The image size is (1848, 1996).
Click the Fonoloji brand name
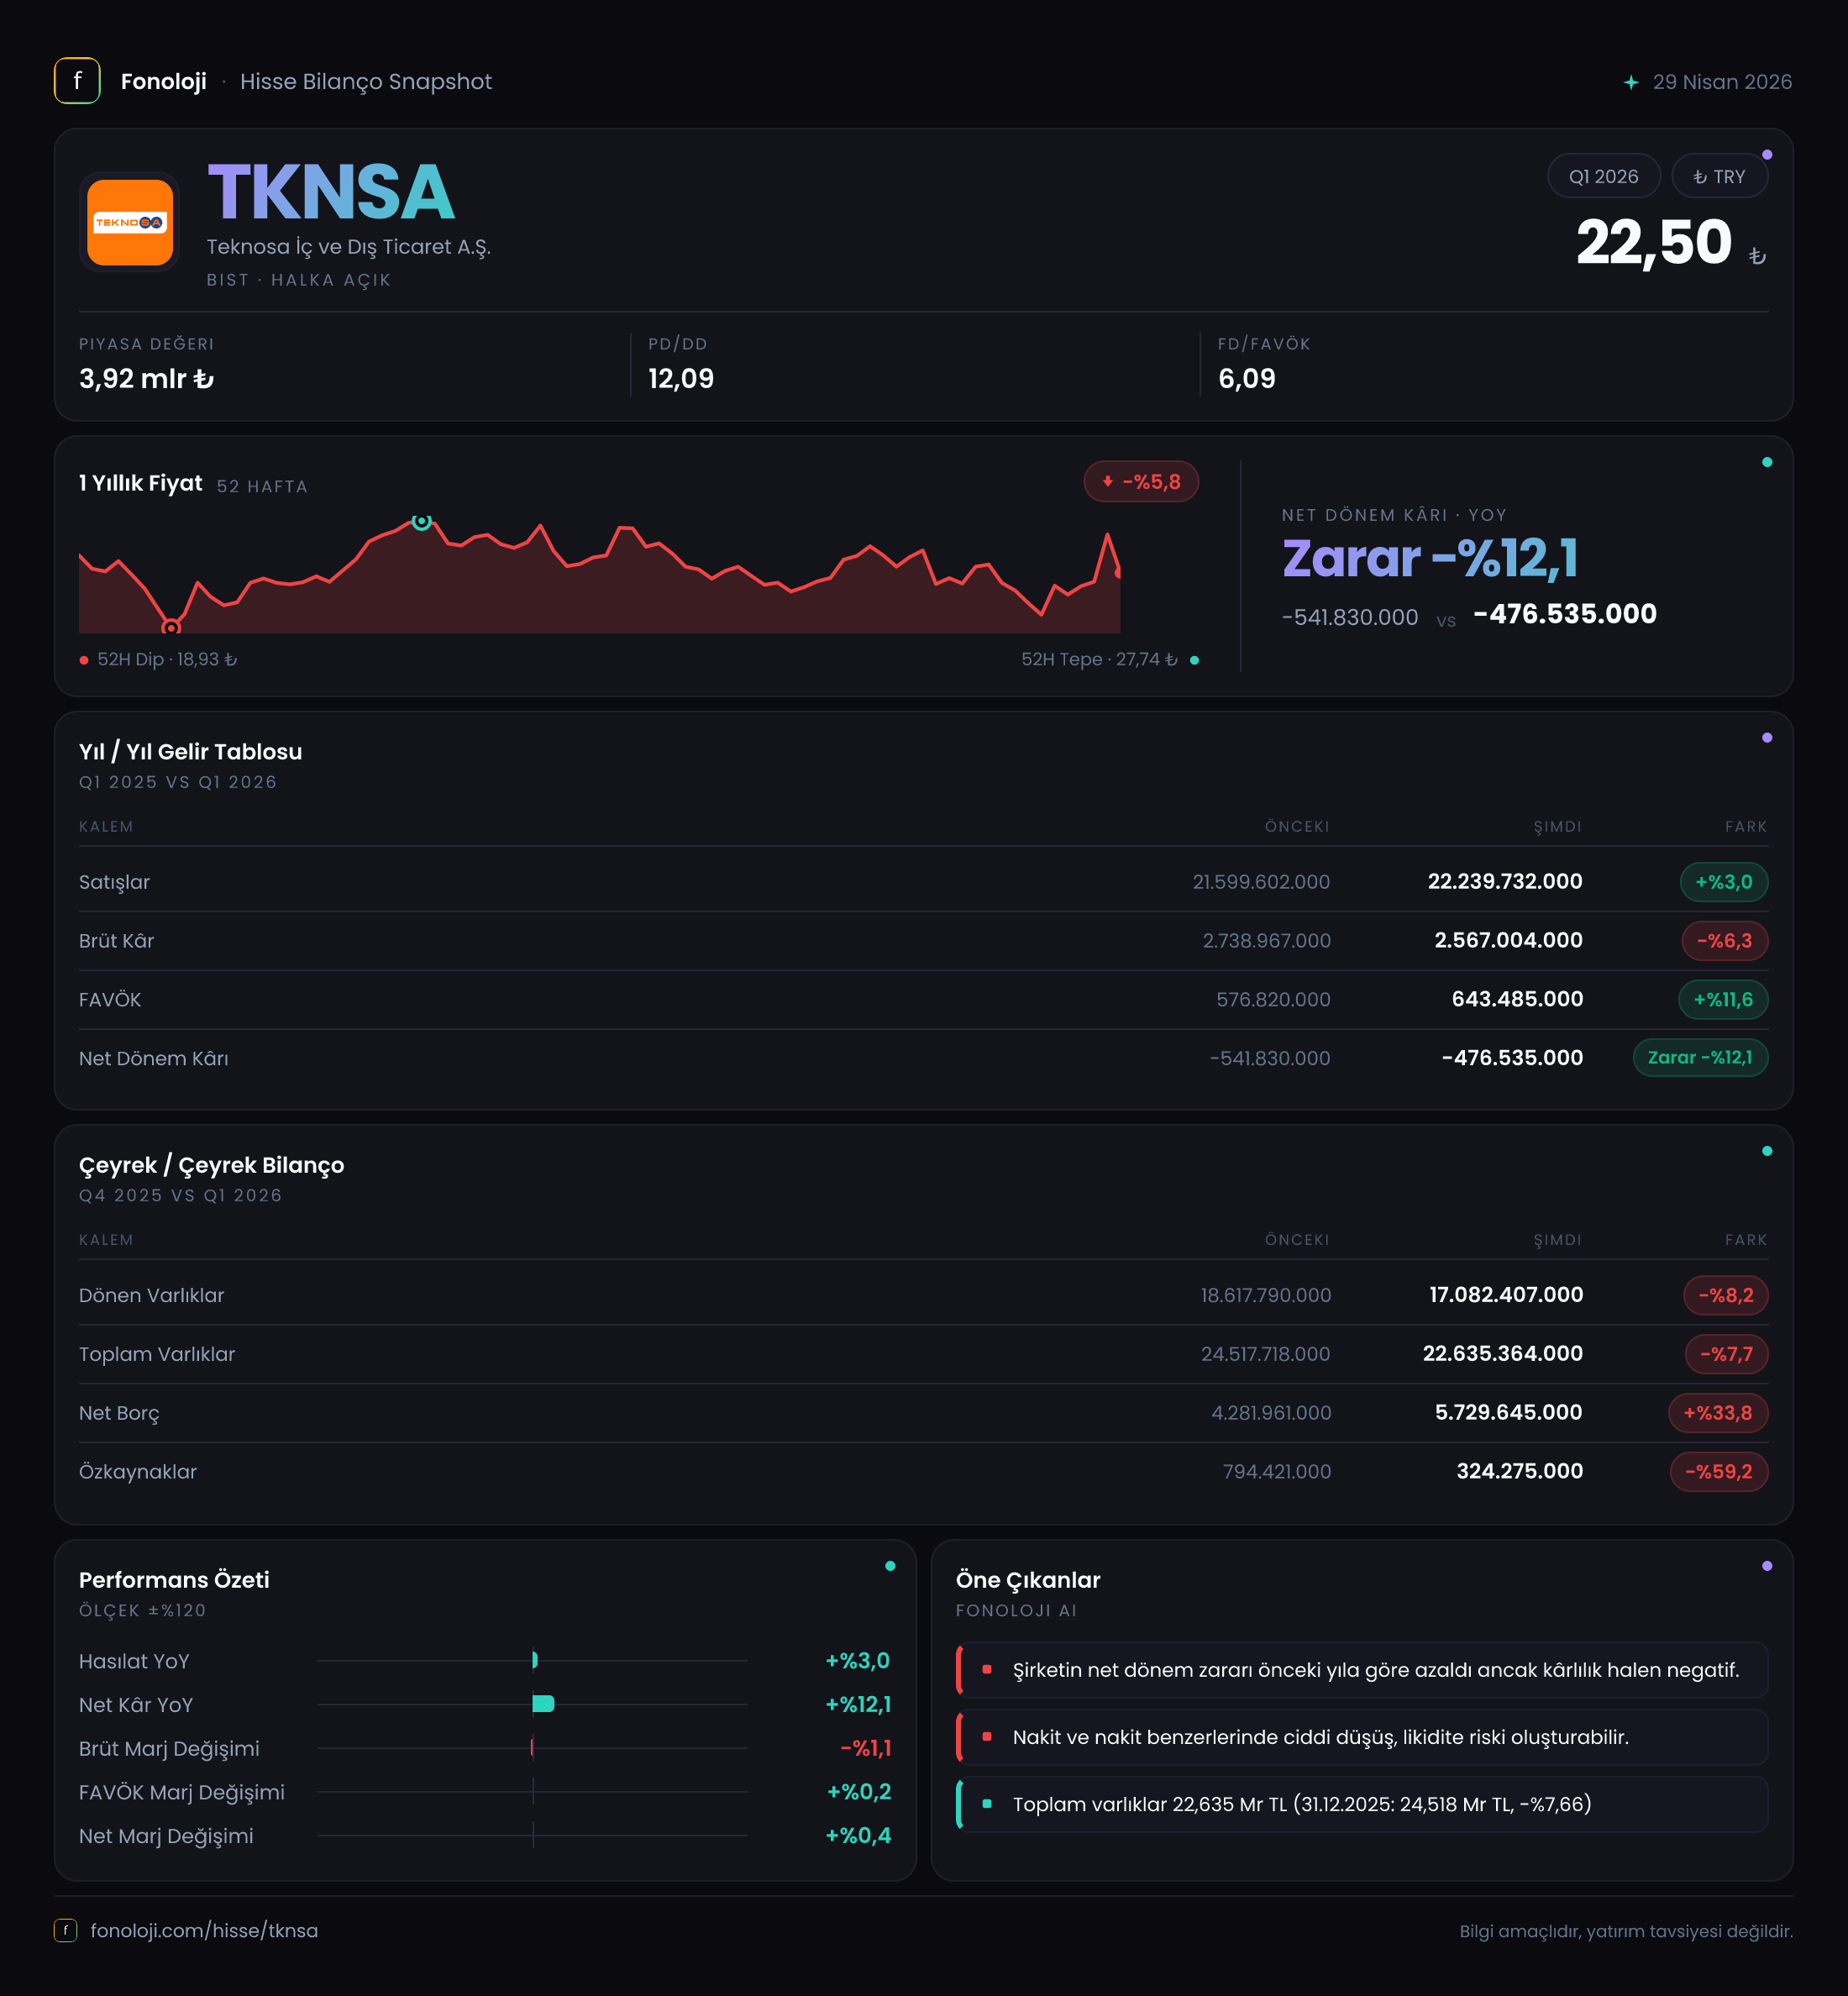tap(164, 82)
